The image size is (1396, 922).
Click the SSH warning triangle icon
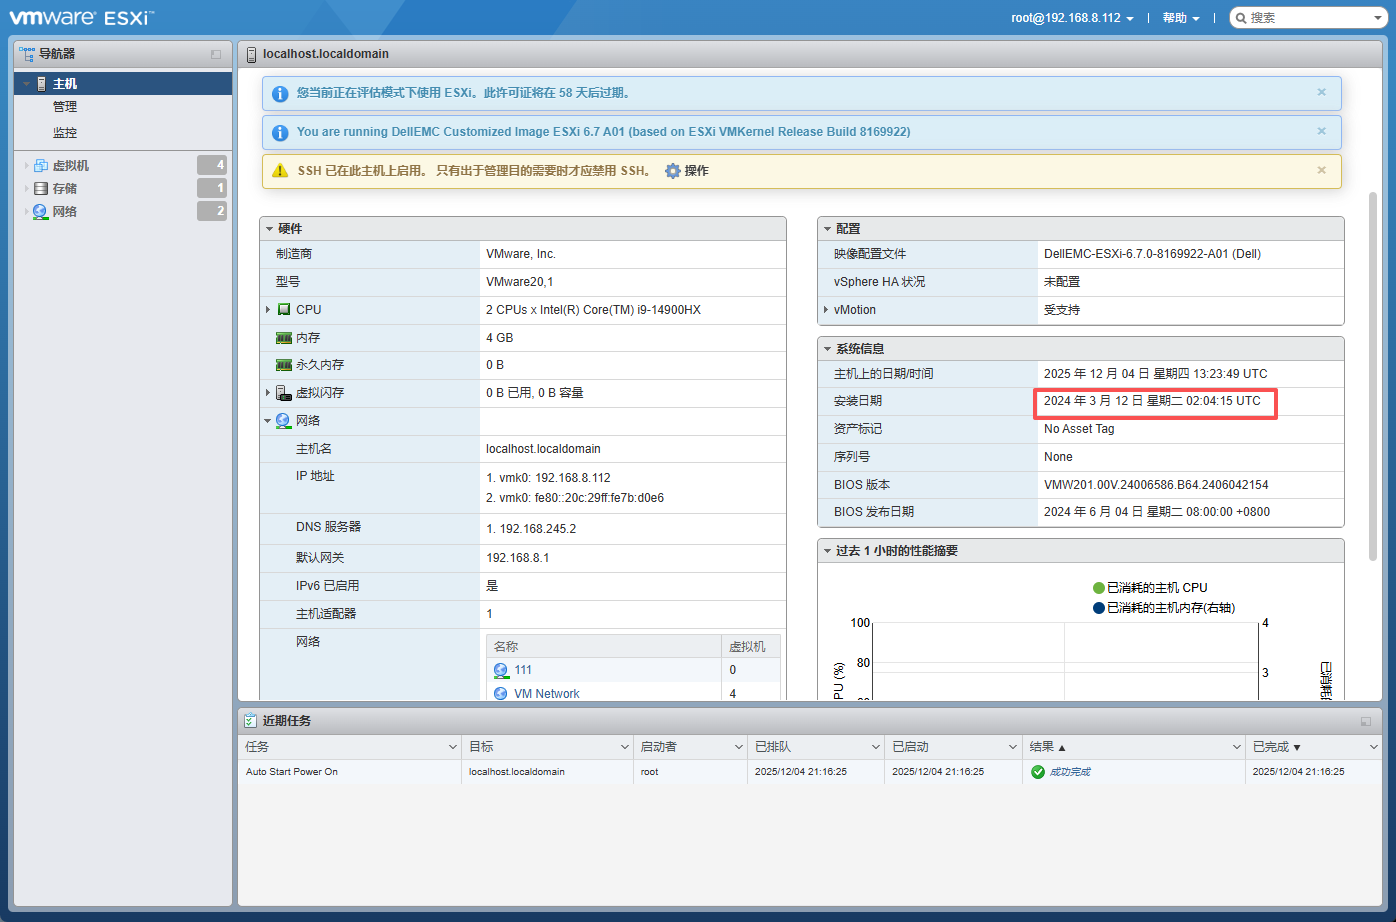pyautogui.click(x=281, y=171)
